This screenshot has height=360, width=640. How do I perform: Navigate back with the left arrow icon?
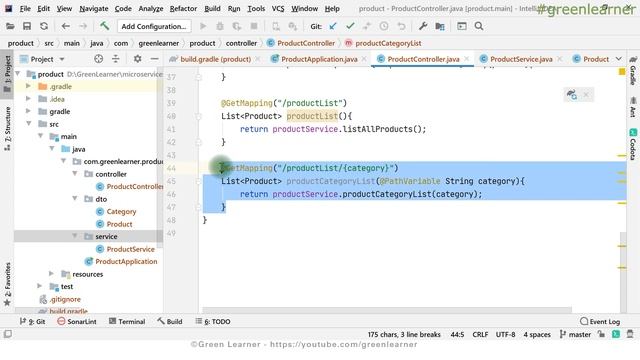coord(65,27)
